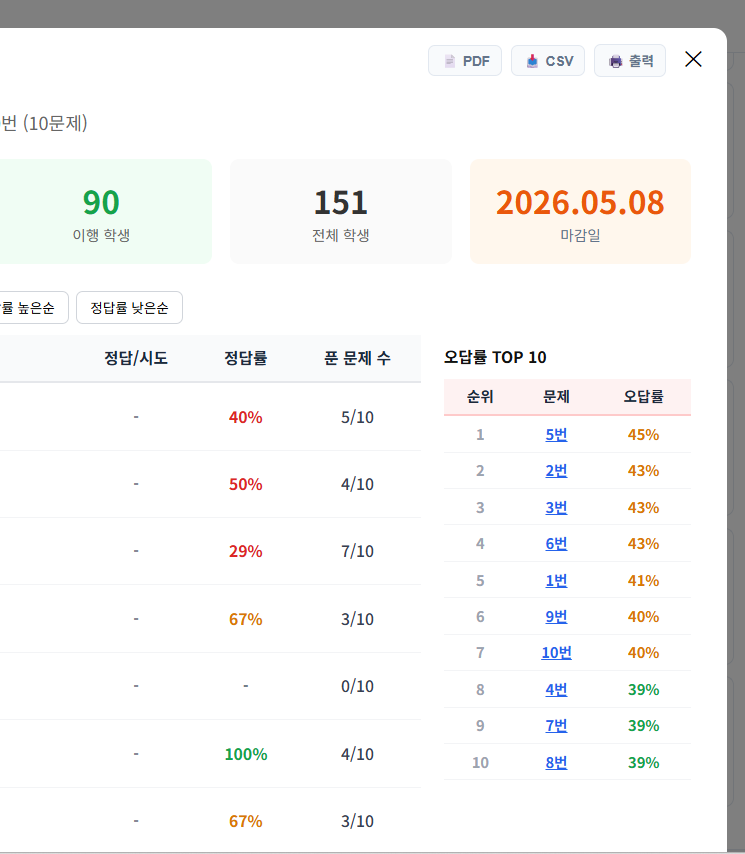Viewport: 745px width, 854px height.
Task: Open the 6번 problem link
Action: tap(556, 544)
